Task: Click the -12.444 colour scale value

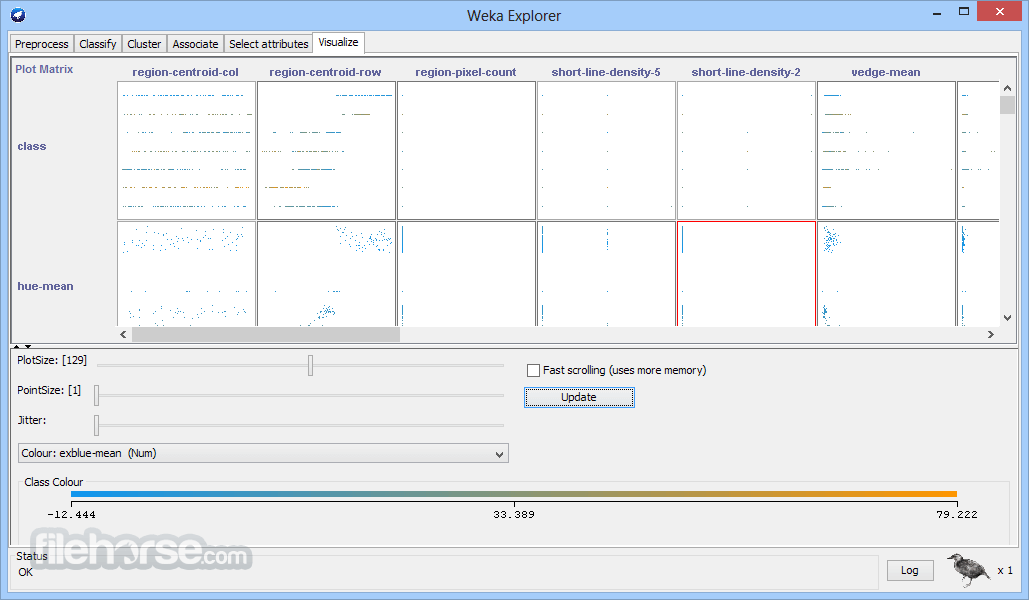Action: click(71, 515)
